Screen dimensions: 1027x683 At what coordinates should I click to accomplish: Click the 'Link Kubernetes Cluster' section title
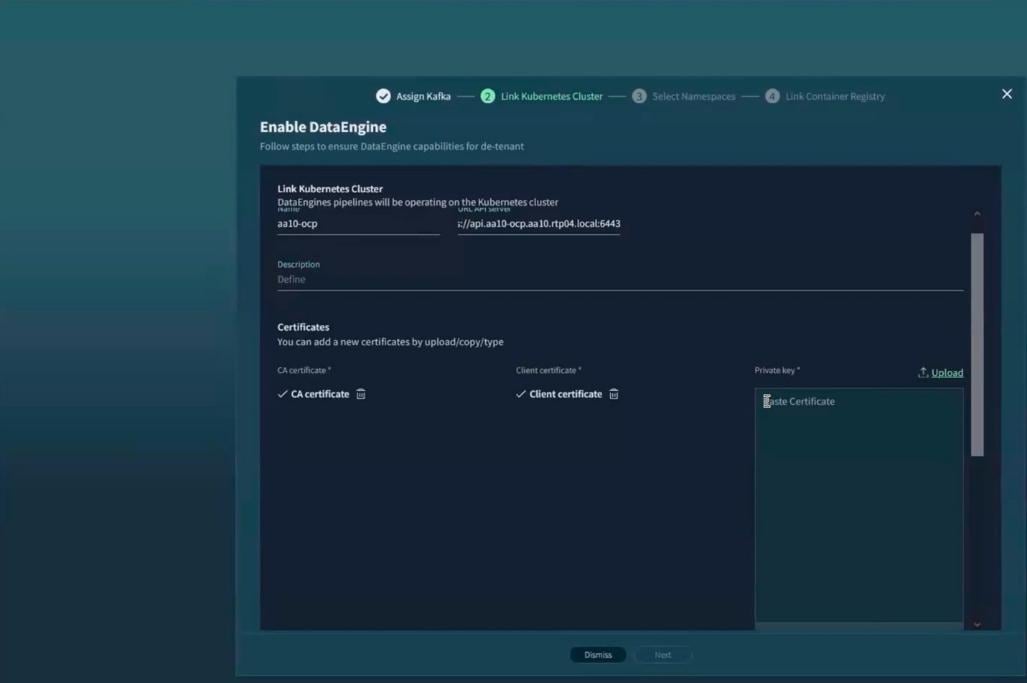click(x=329, y=189)
